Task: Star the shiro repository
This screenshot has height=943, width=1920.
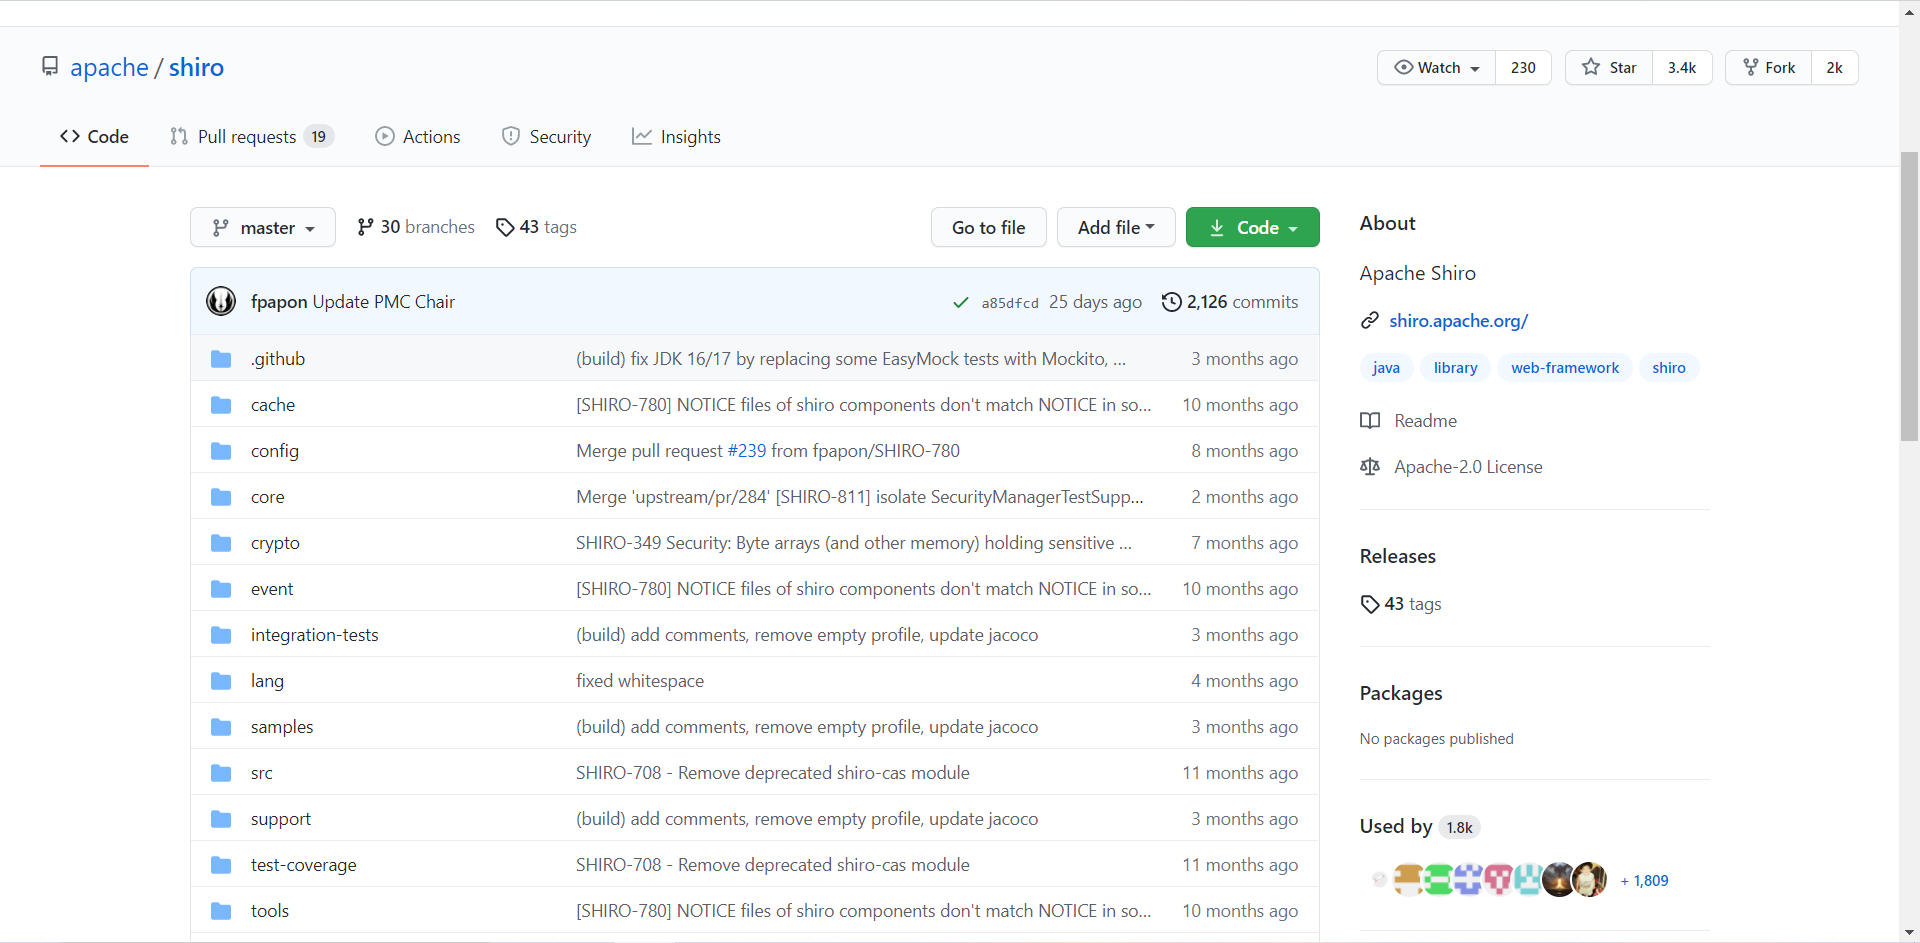Action: 1609,67
